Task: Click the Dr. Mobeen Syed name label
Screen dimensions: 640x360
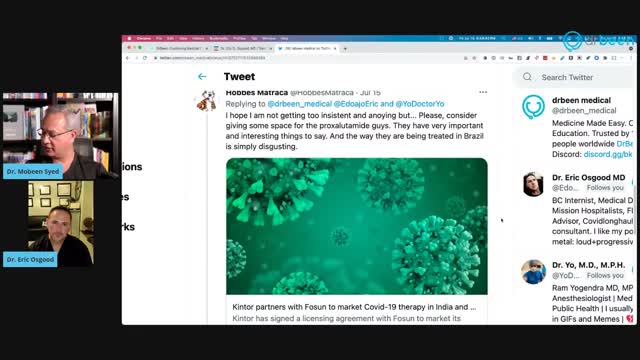Action: (33, 171)
